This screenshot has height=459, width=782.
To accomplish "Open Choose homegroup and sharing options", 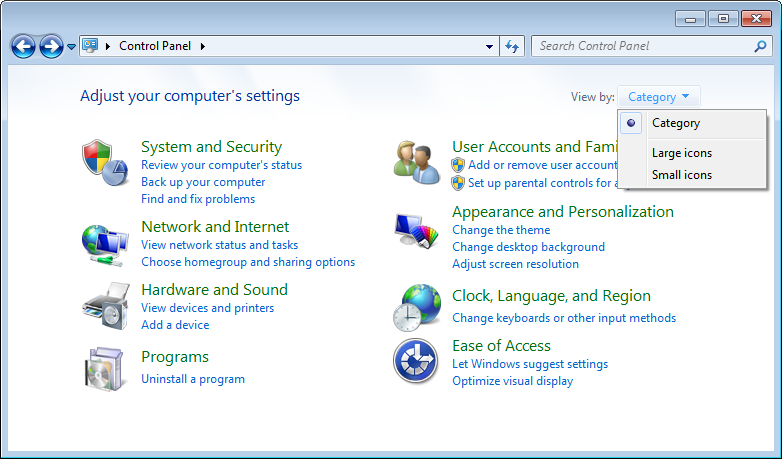I will pos(248,262).
